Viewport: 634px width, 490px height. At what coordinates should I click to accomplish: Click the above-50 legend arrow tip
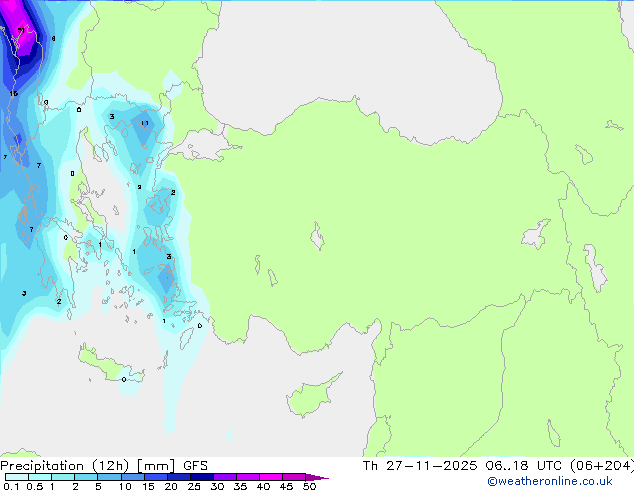(x=317, y=477)
